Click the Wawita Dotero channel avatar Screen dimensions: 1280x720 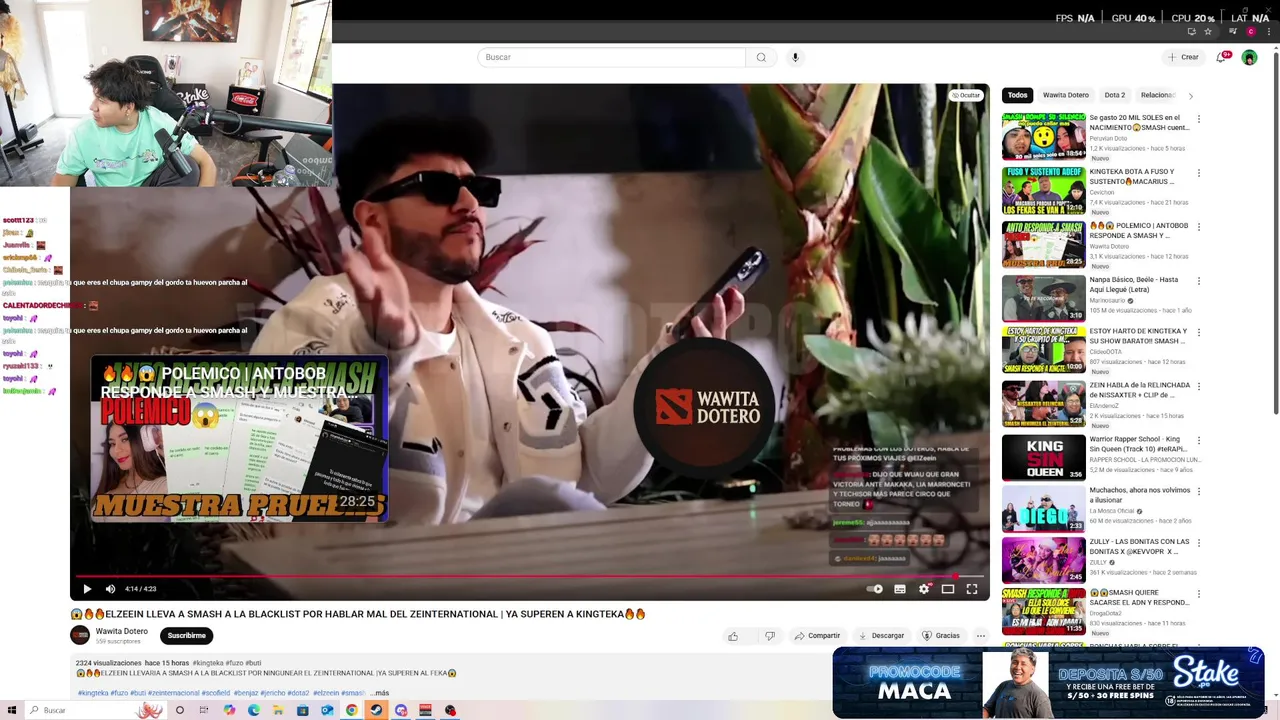click(x=80, y=635)
